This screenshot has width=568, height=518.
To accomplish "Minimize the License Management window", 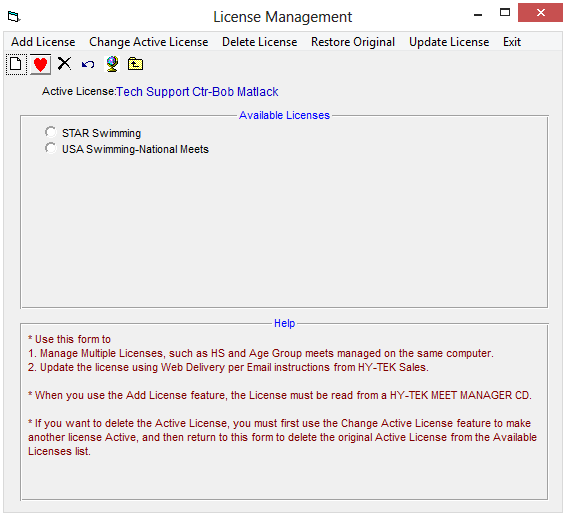I will [478, 15].
